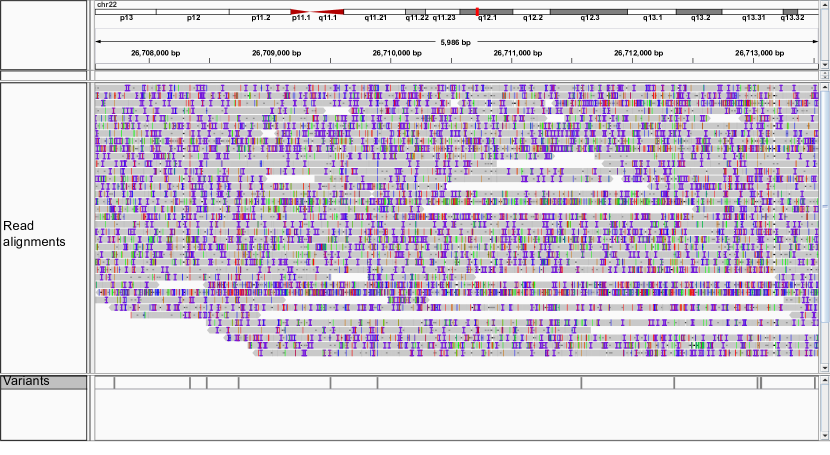Click the read alignments panel scroll-down arrow
Viewport: 830px width, 455px height.
(825, 368)
